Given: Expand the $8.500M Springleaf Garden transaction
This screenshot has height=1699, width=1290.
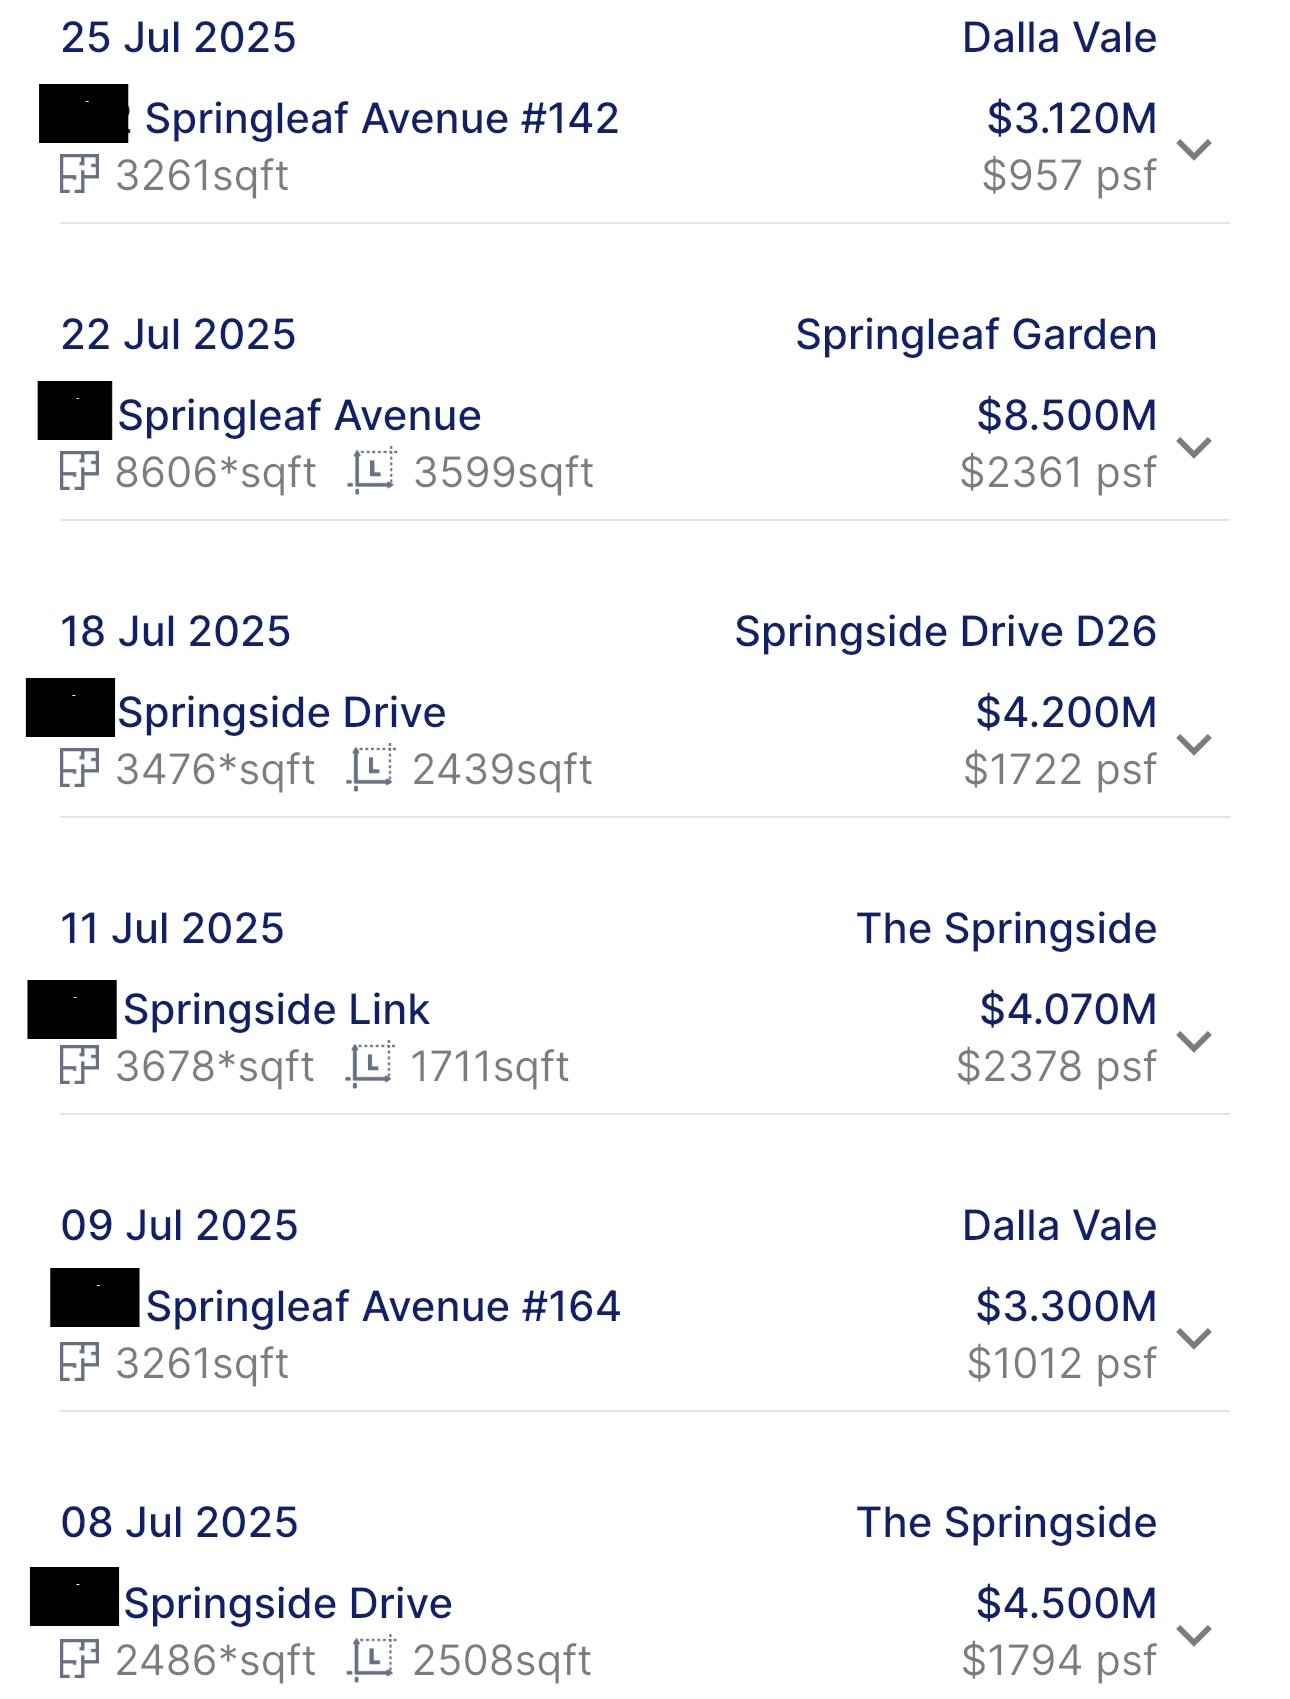Looking at the screenshot, I should (1194, 446).
